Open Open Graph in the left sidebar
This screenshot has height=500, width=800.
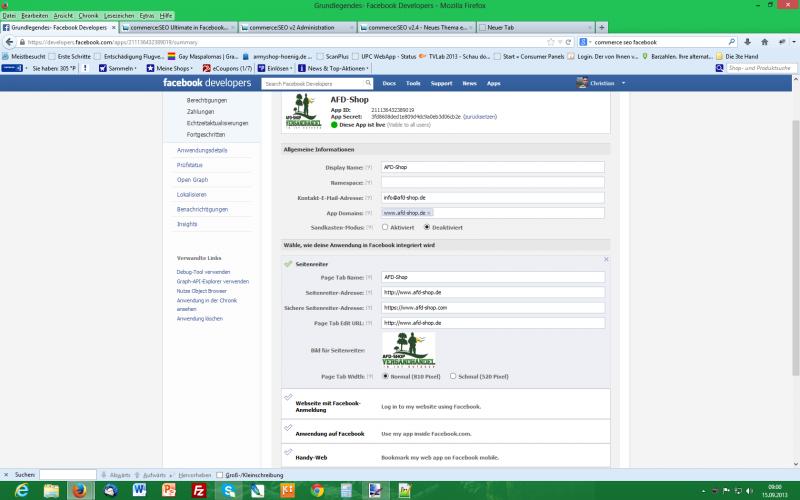pyautogui.click(x=191, y=180)
